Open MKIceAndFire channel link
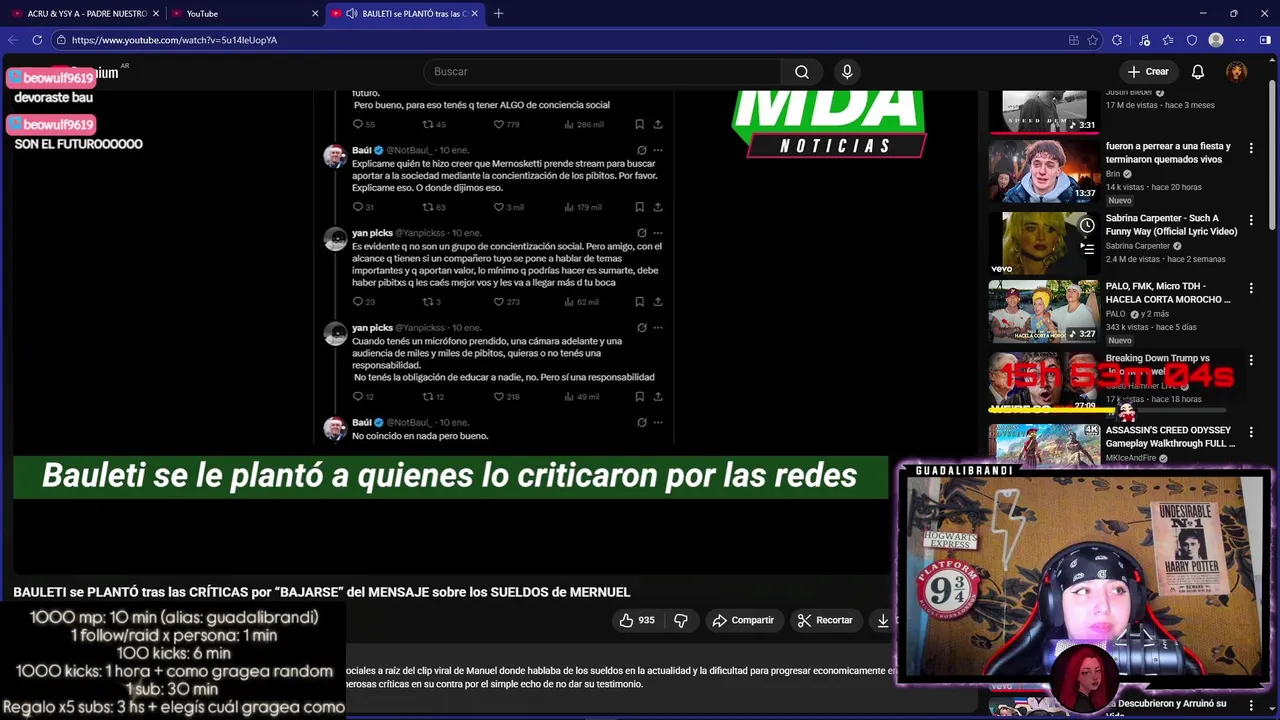The image size is (1280, 720). click(1131, 458)
